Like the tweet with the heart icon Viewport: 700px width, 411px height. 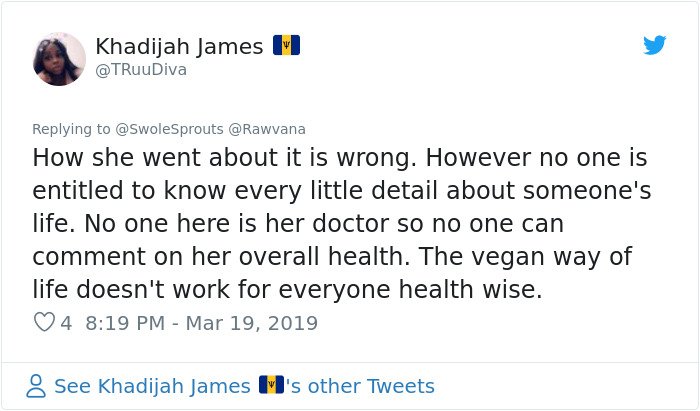pos(44,322)
